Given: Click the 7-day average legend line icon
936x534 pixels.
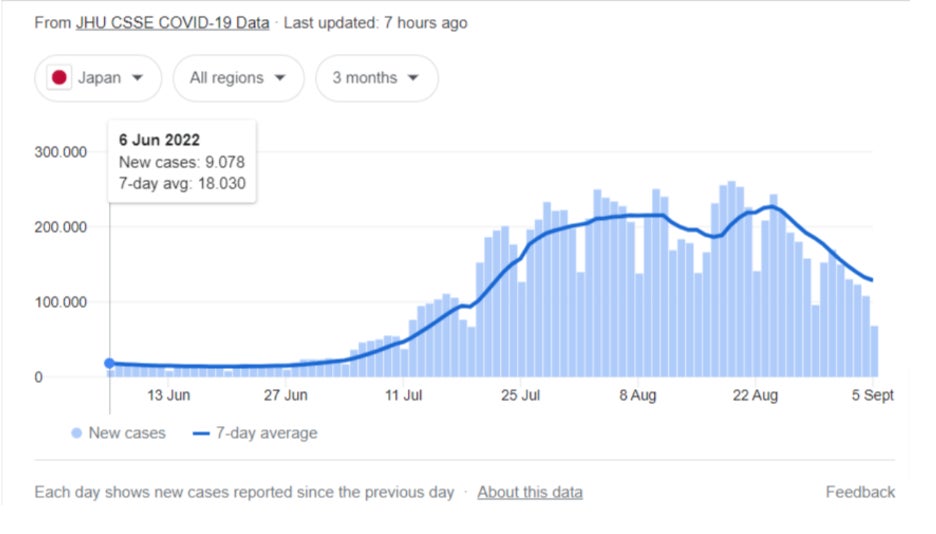Looking at the screenshot, I should point(201,434).
